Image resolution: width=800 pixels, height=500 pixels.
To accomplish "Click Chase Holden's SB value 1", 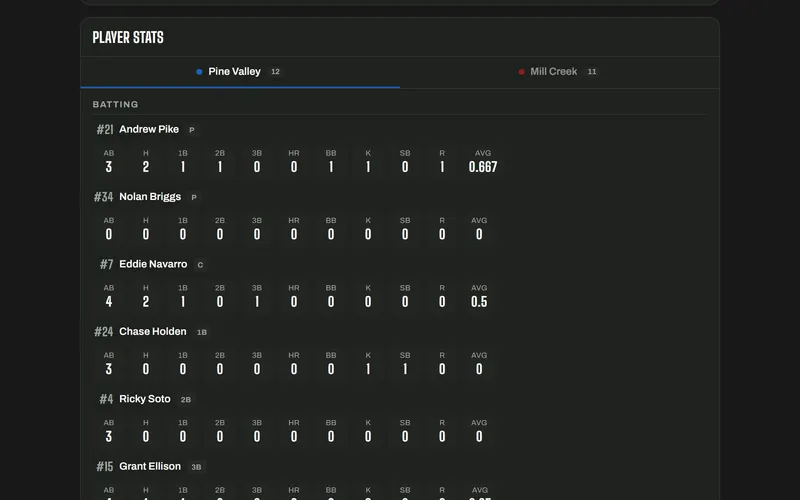I will [405, 369].
